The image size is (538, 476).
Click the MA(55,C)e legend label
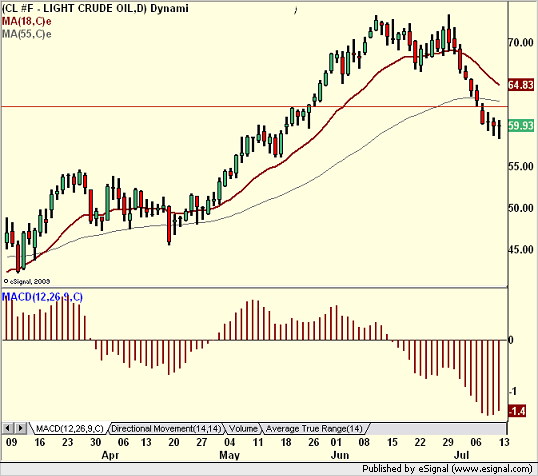pos(27,34)
